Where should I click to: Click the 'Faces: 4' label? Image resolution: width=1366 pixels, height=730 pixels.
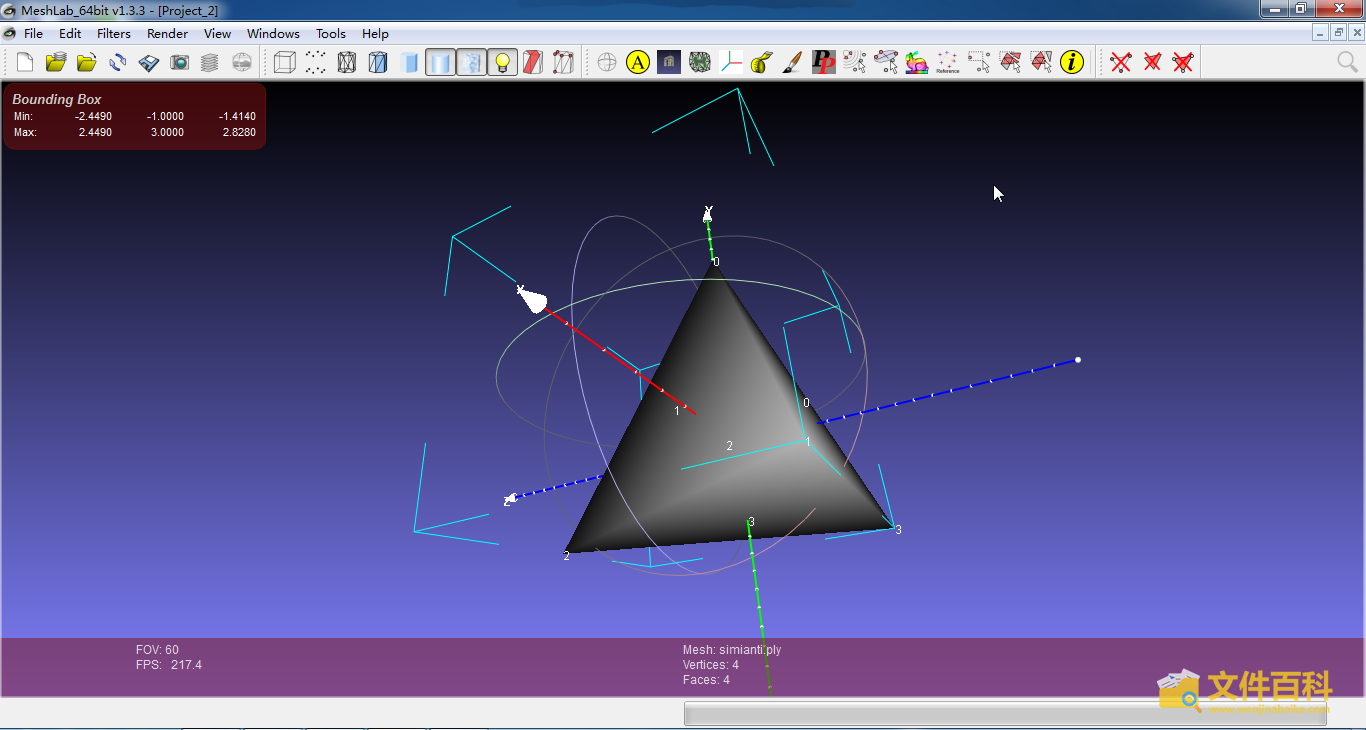tap(706, 680)
